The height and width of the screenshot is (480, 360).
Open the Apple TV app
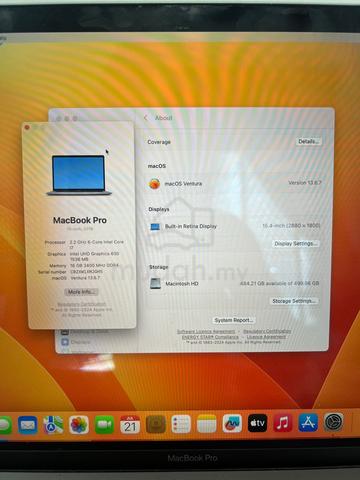pyautogui.click(x=257, y=423)
